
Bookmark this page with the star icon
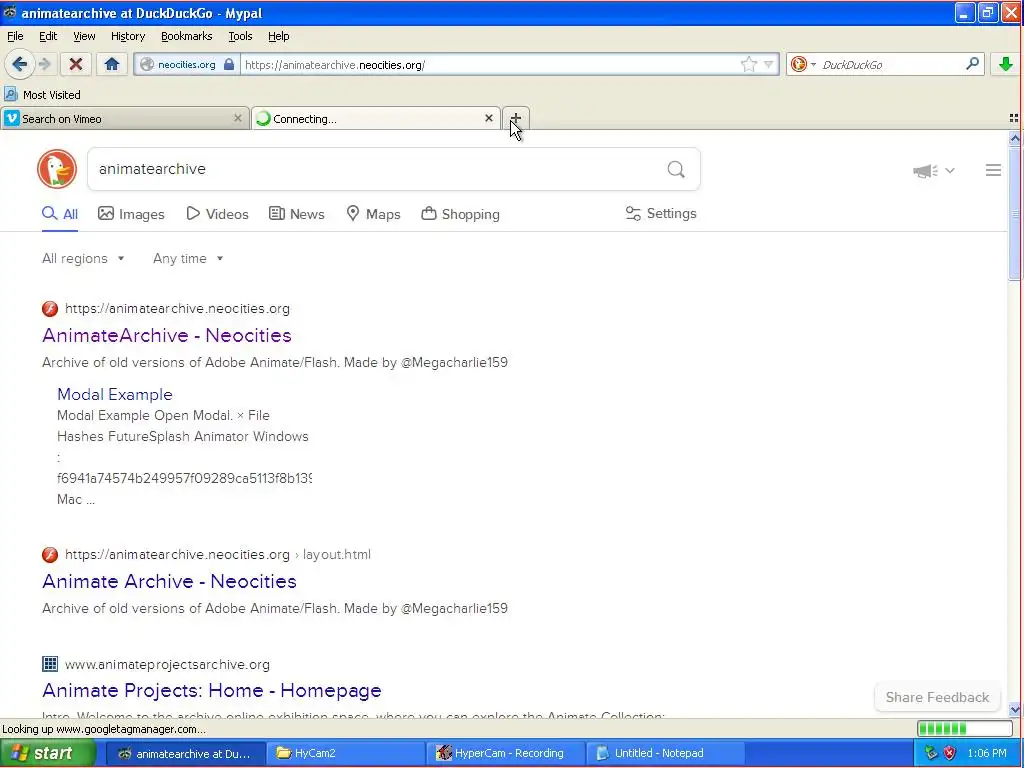point(748,64)
